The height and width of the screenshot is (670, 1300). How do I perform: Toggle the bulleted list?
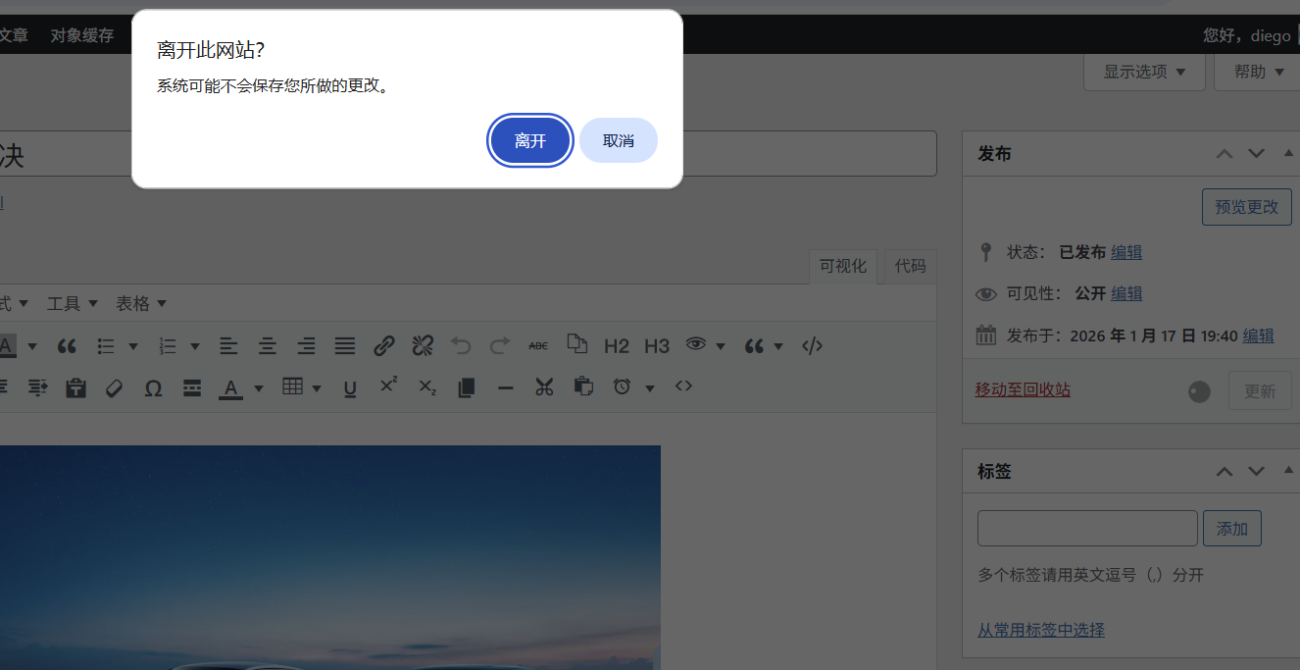[107, 345]
